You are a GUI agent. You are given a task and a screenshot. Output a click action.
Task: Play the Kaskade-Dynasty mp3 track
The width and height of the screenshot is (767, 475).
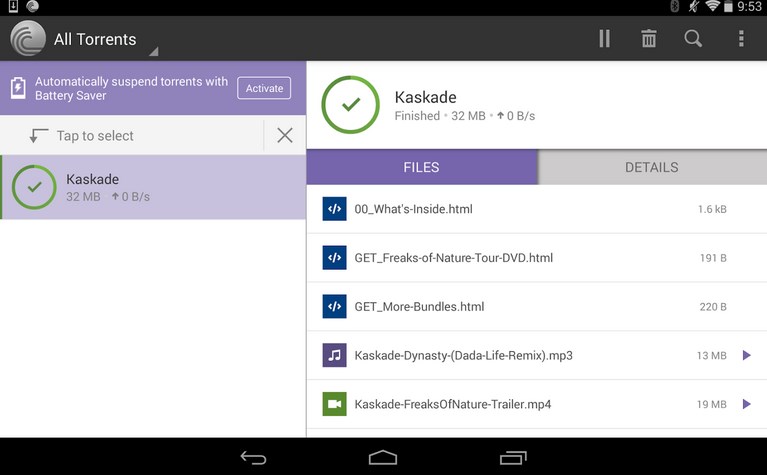[746, 355]
